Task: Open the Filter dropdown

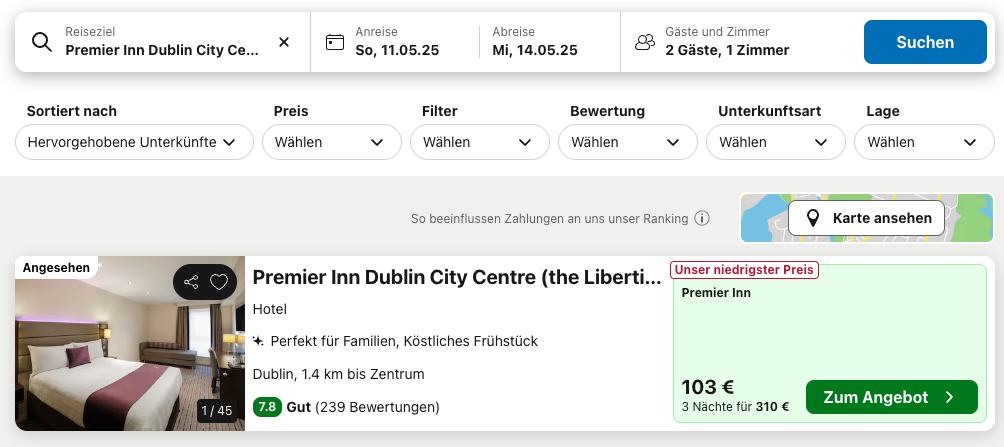Action: click(x=478, y=142)
